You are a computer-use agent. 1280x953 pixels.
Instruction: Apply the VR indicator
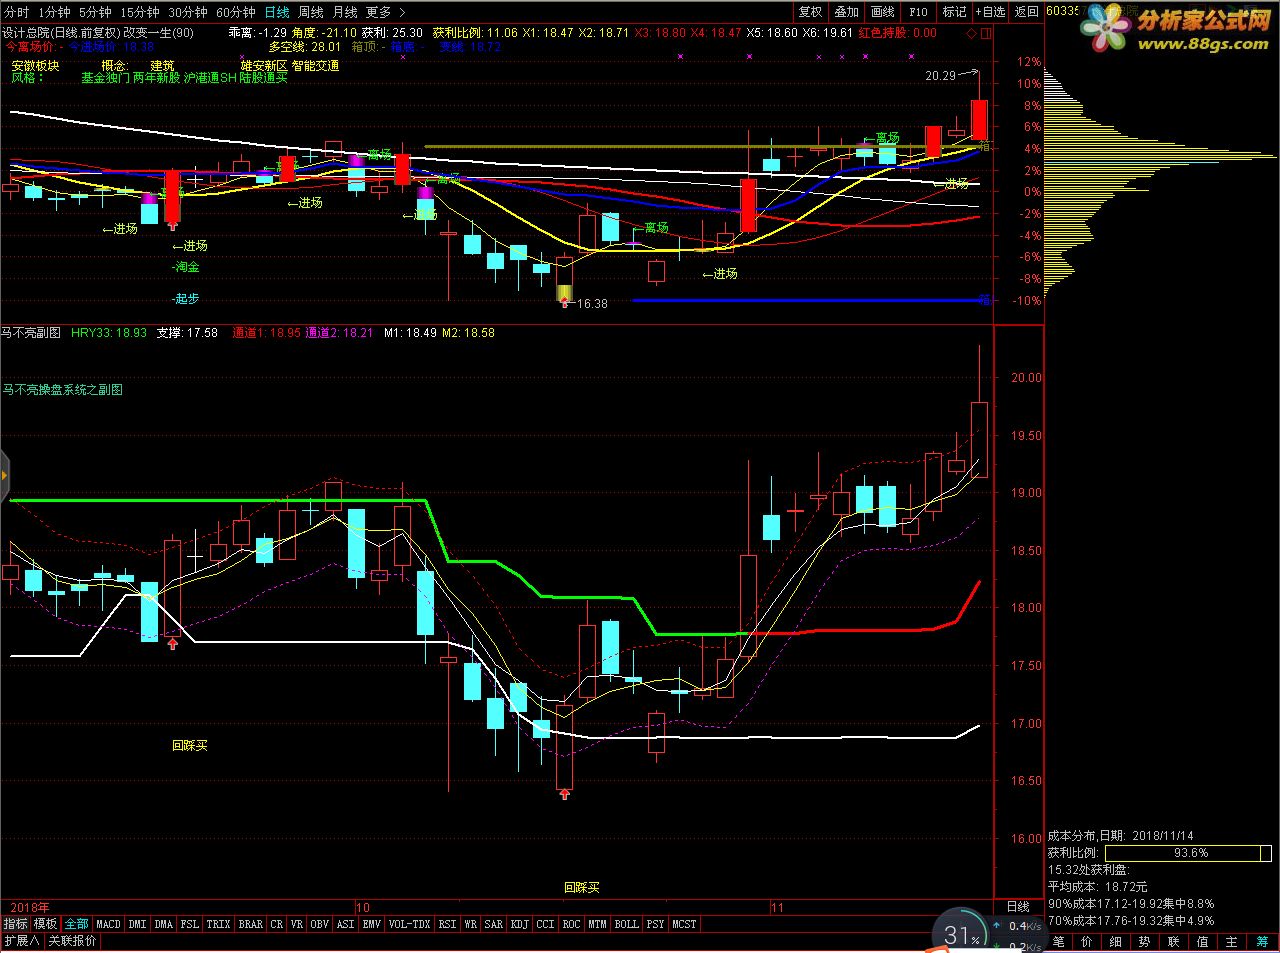coord(297,924)
